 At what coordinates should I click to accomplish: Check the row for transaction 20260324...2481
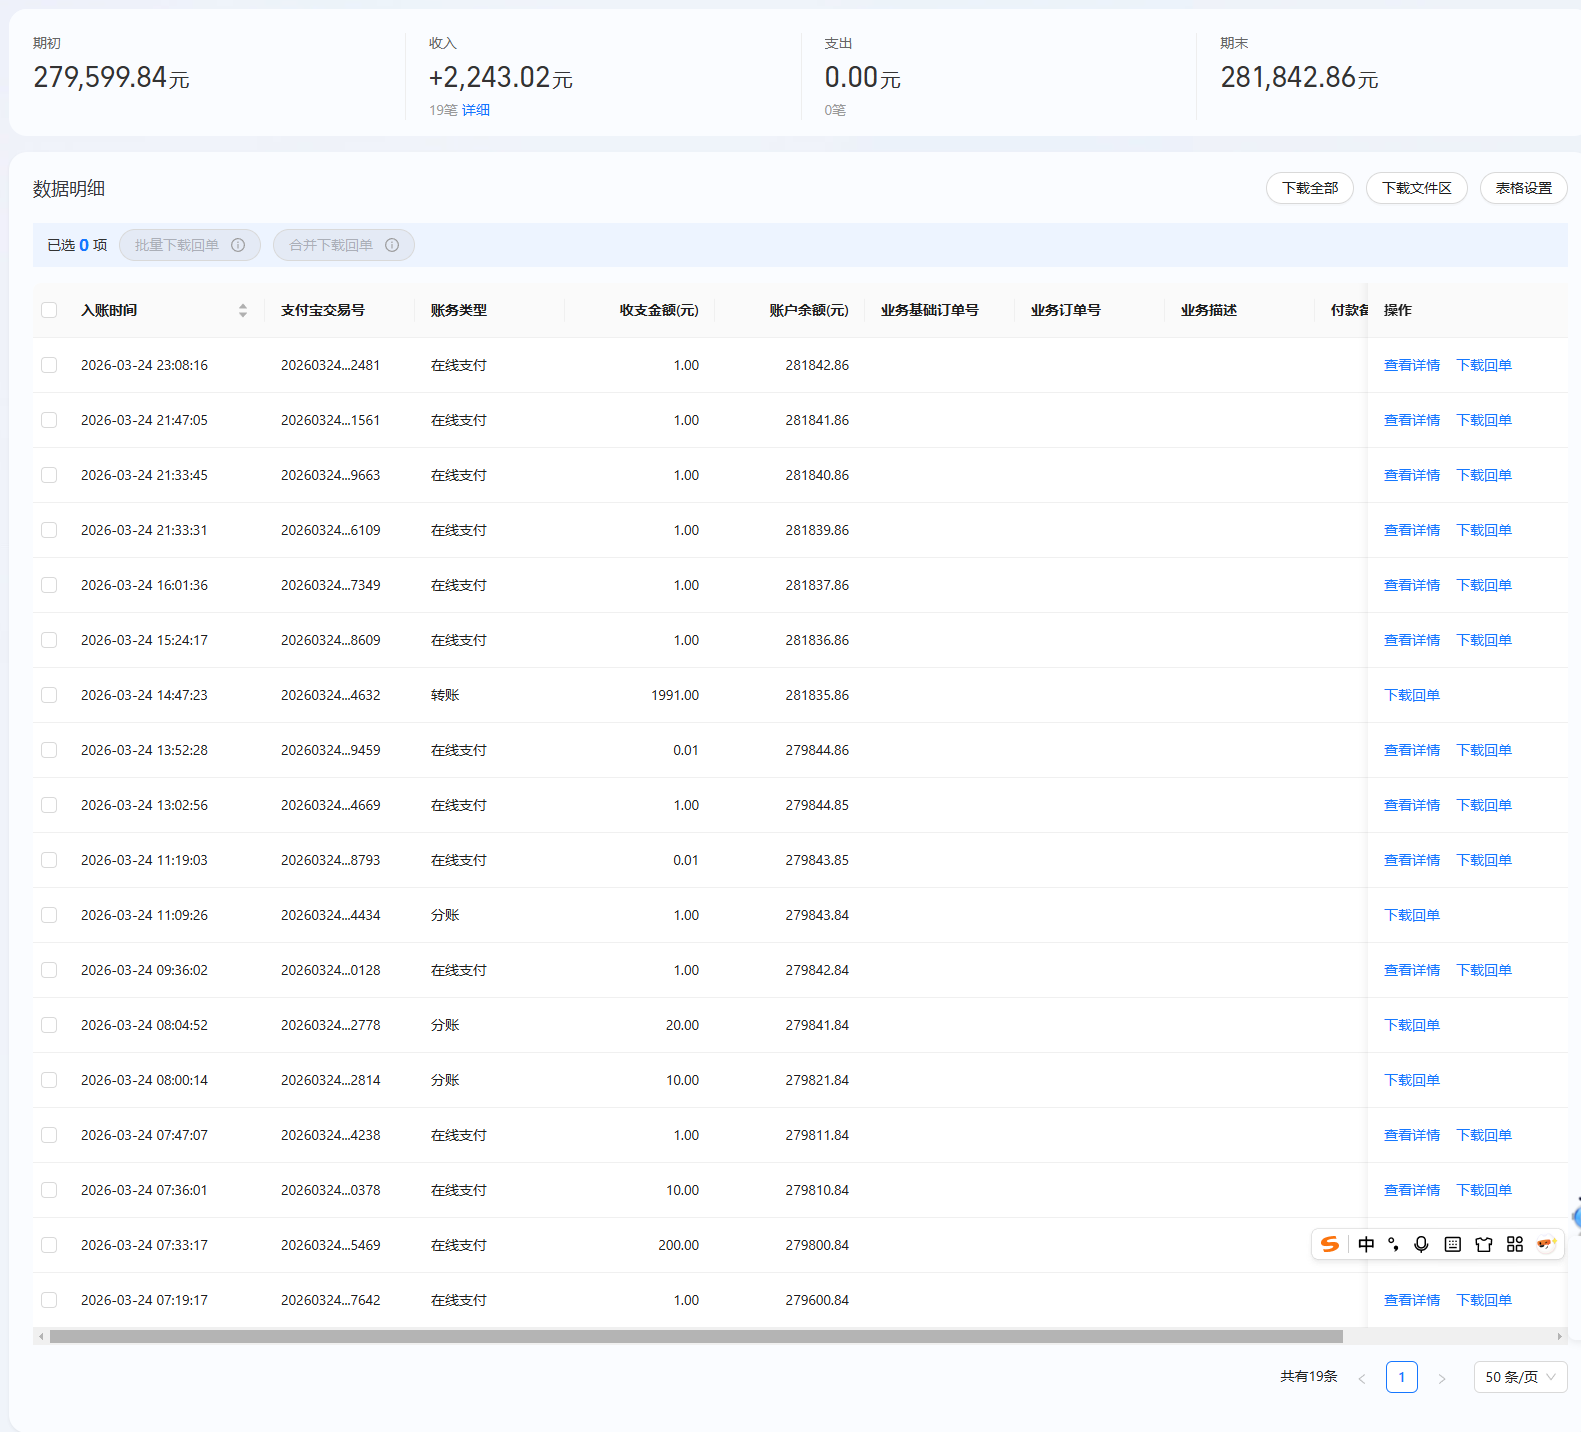pyautogui.click(x=49, y=365)
